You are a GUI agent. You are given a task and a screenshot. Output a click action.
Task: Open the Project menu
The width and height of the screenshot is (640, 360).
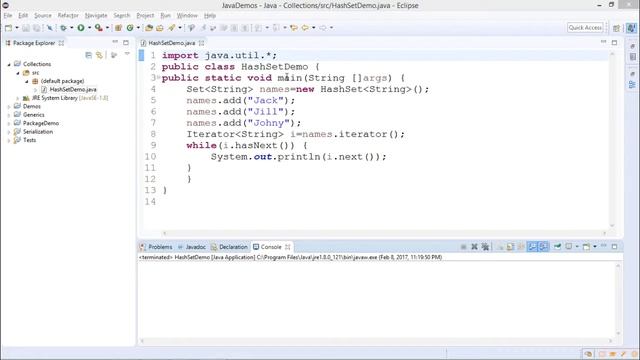click(x=145, y=16)
